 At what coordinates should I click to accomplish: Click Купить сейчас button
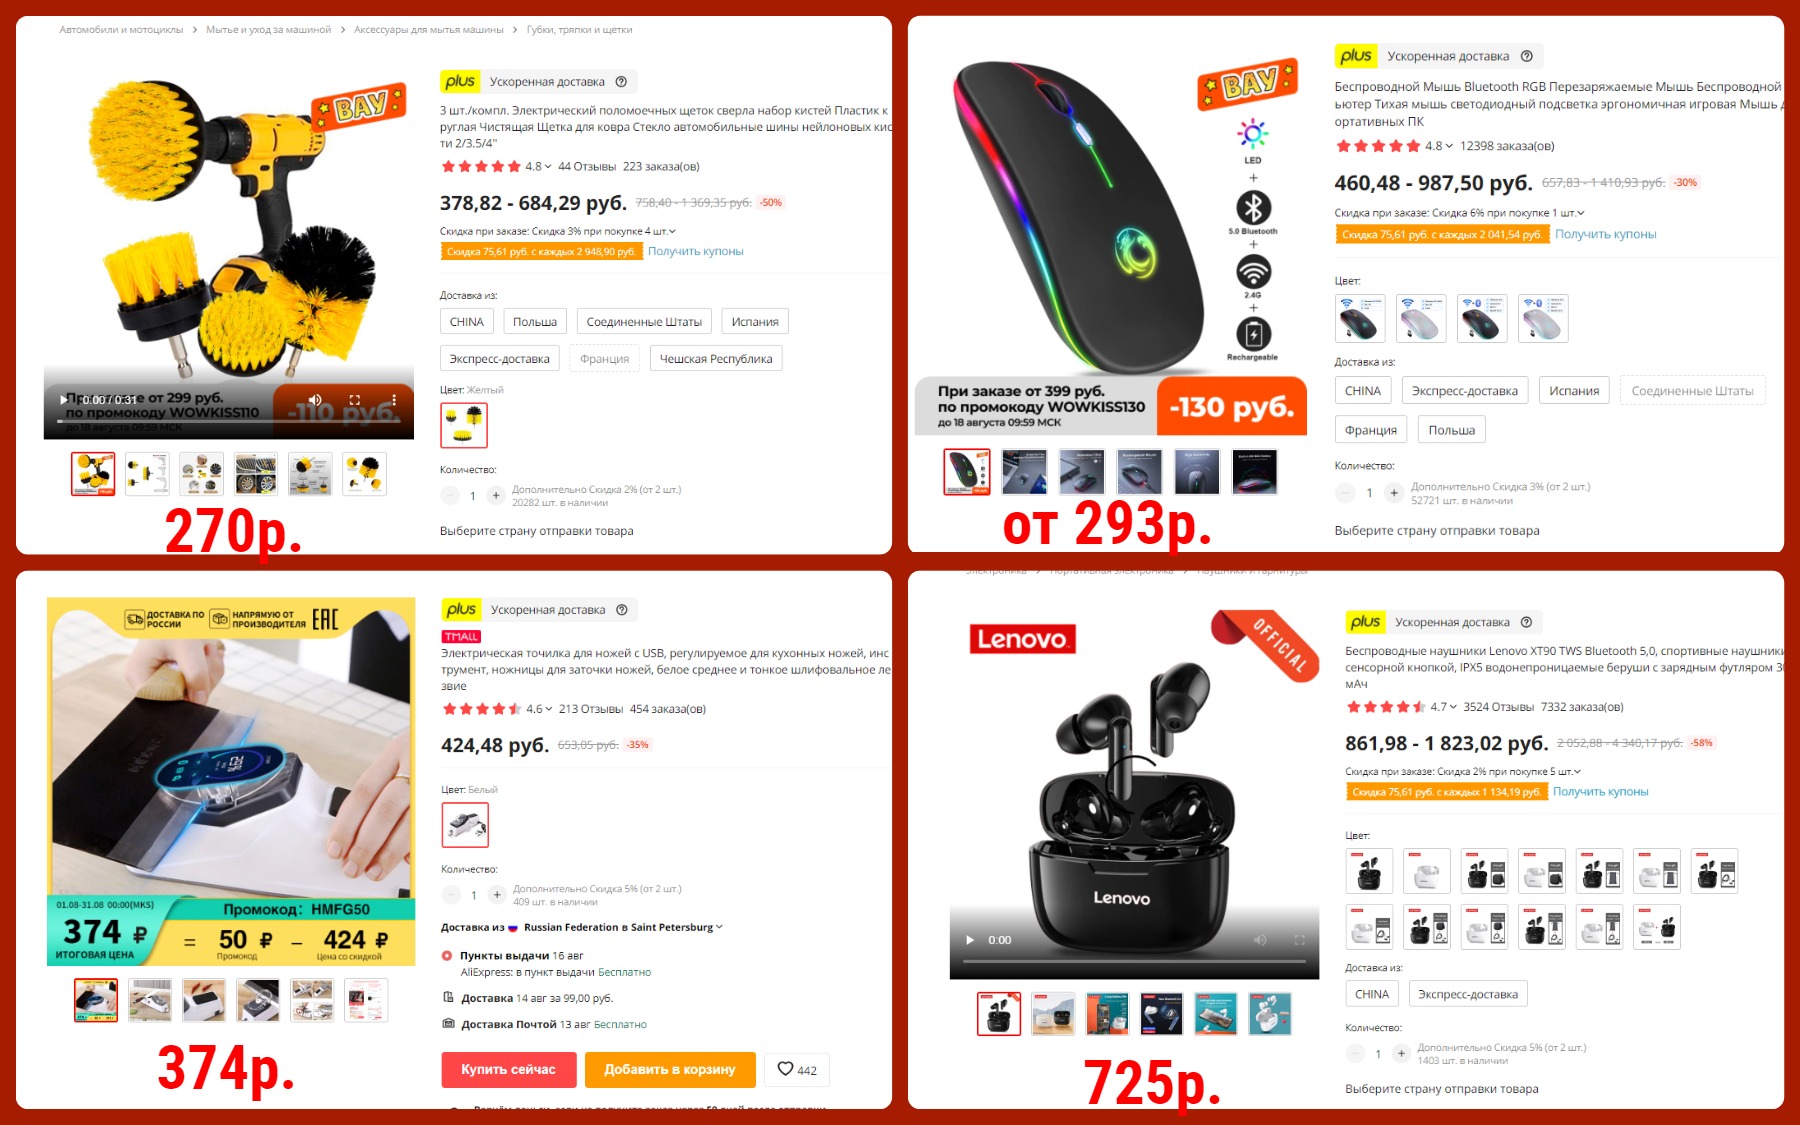click(x=508, y=1069)
